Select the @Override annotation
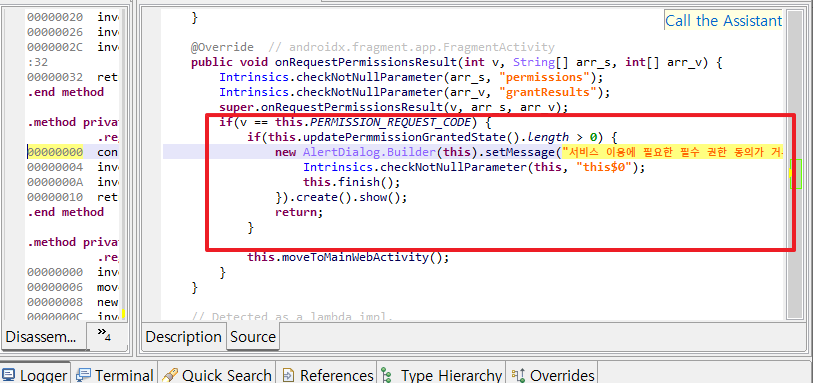The width and height of the screenshot is (813, 383). click(x=222, y=48)
